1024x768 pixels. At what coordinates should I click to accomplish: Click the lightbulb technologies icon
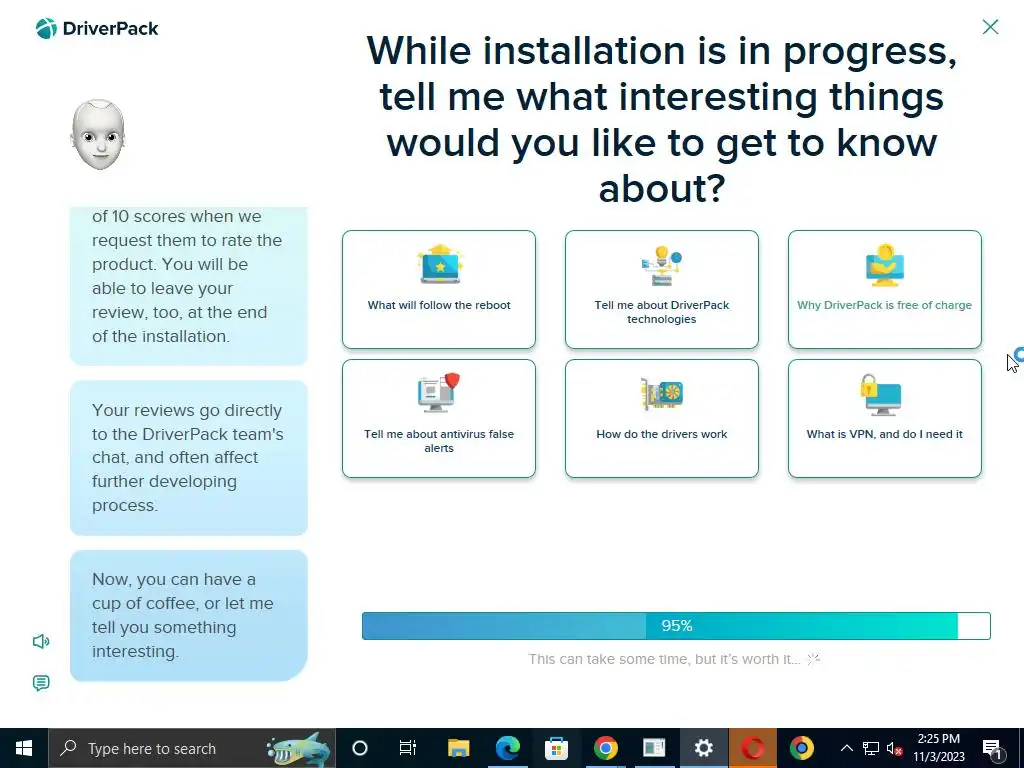[662, 265]
